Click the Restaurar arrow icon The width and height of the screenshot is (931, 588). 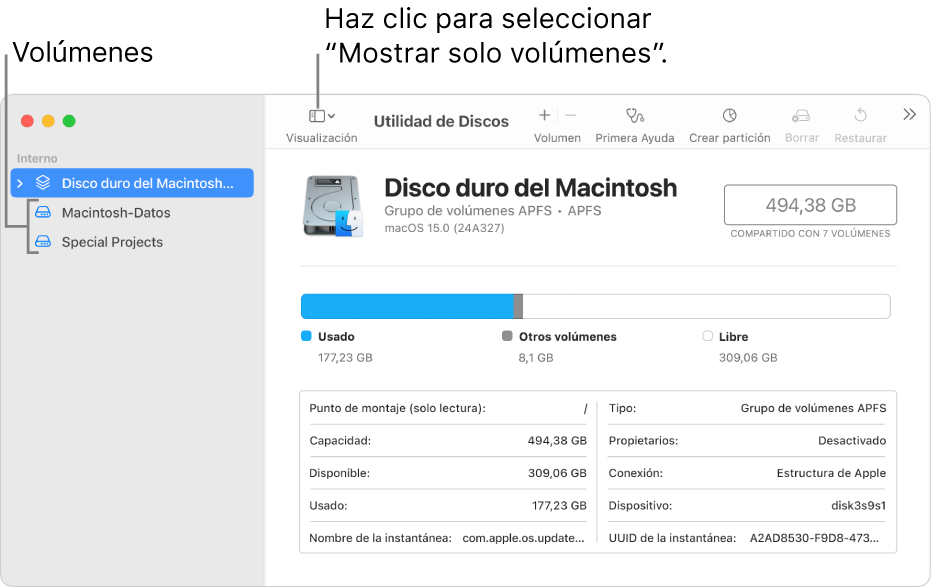860,115
